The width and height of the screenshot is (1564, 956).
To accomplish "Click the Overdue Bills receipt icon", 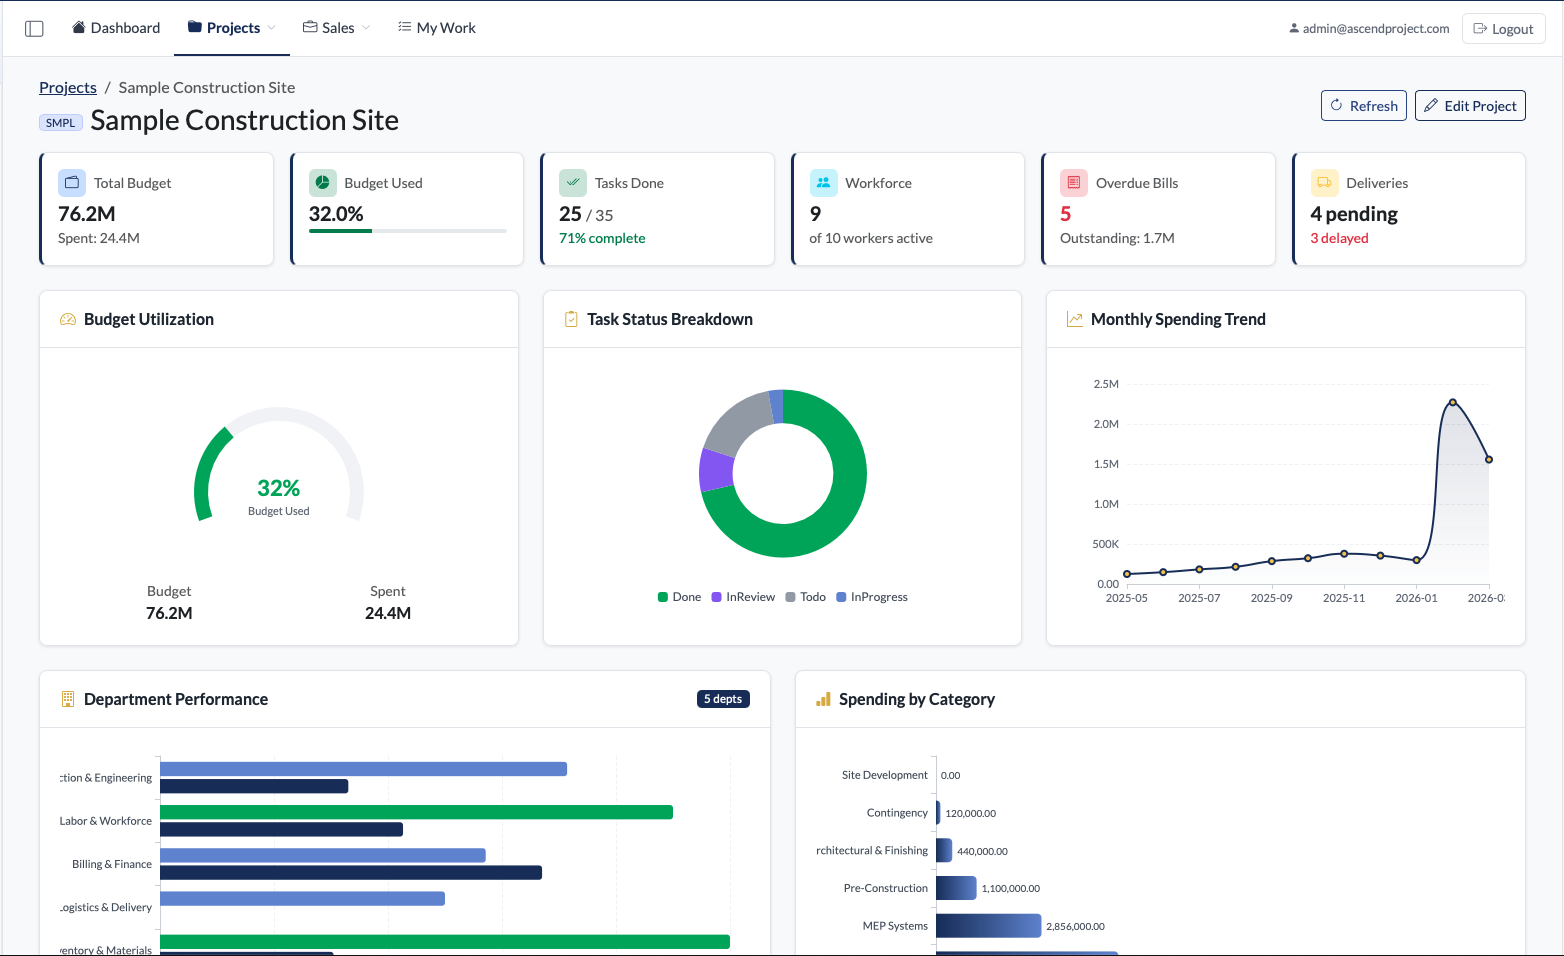I will [1074, 182].
